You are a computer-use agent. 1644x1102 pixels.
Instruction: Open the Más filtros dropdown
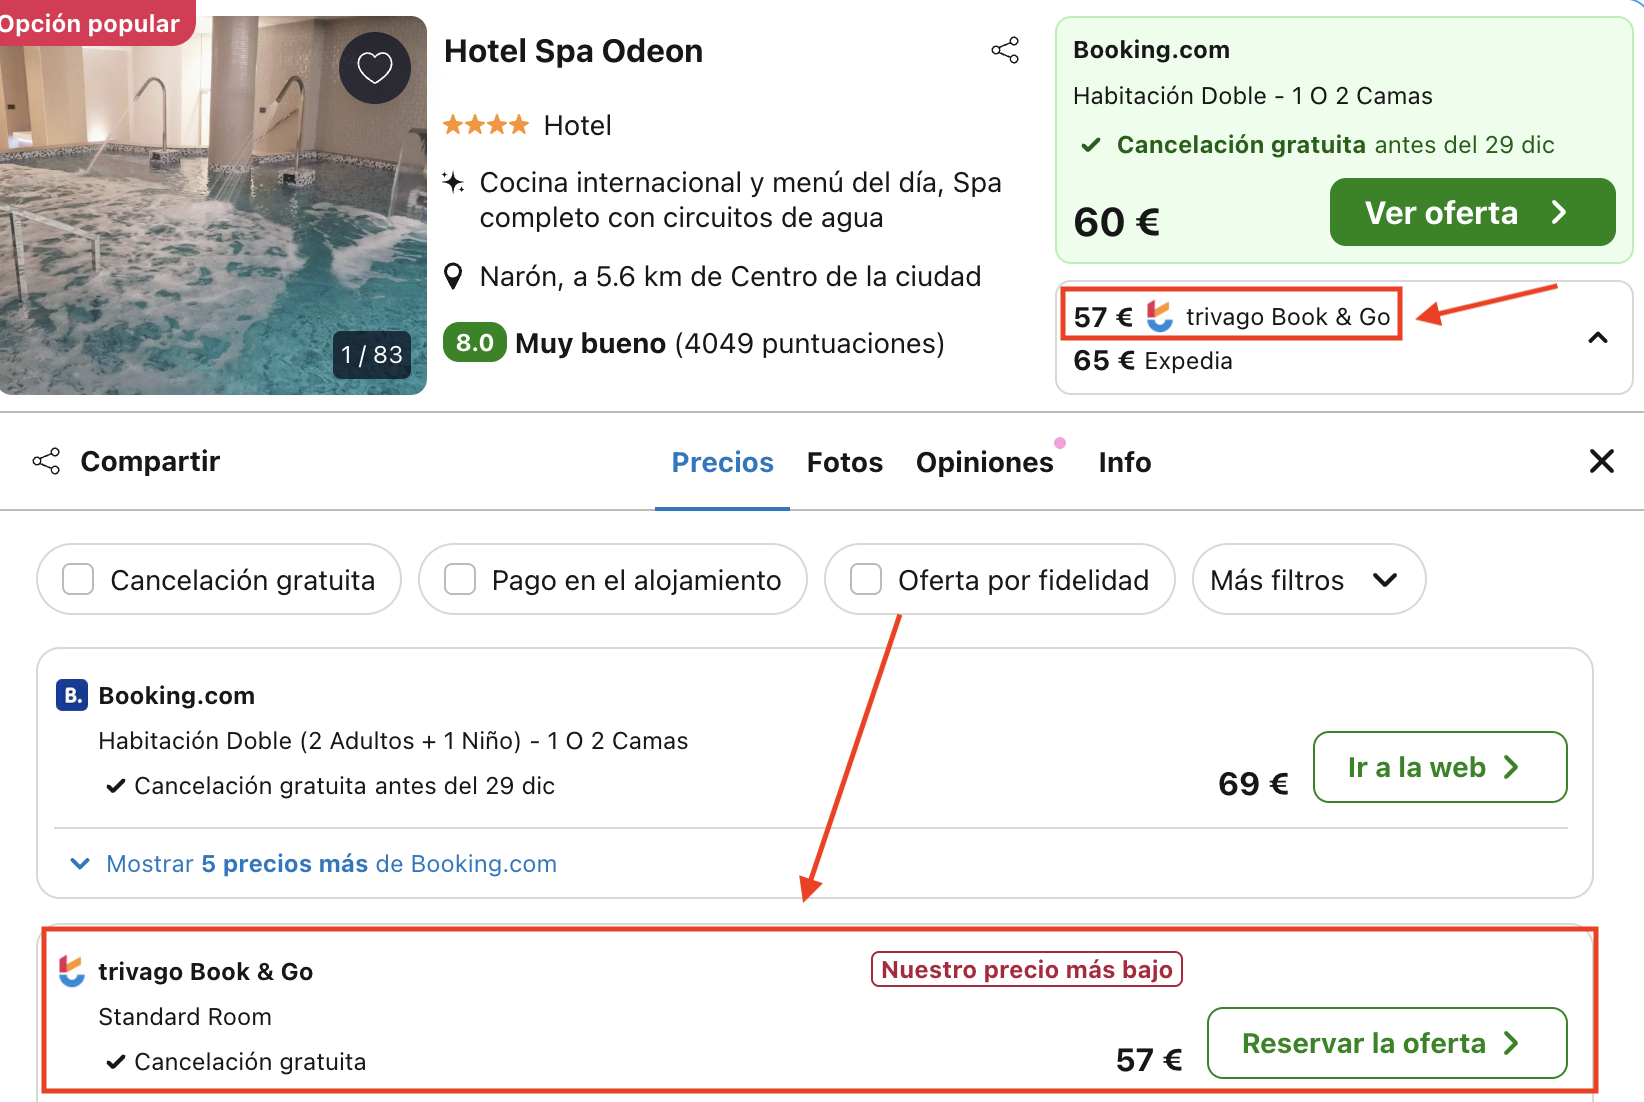tap(1307, 579)
